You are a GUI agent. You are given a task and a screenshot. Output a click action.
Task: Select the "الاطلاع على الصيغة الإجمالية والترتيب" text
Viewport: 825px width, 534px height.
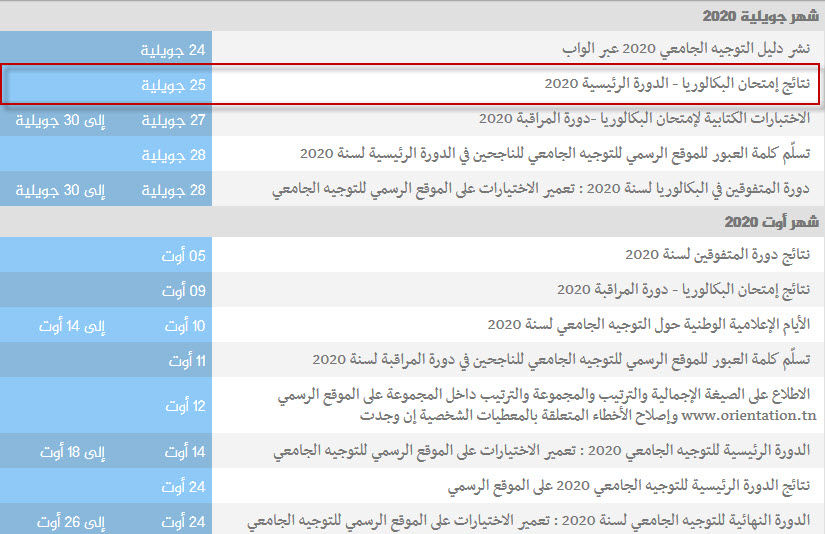(544, 395)
